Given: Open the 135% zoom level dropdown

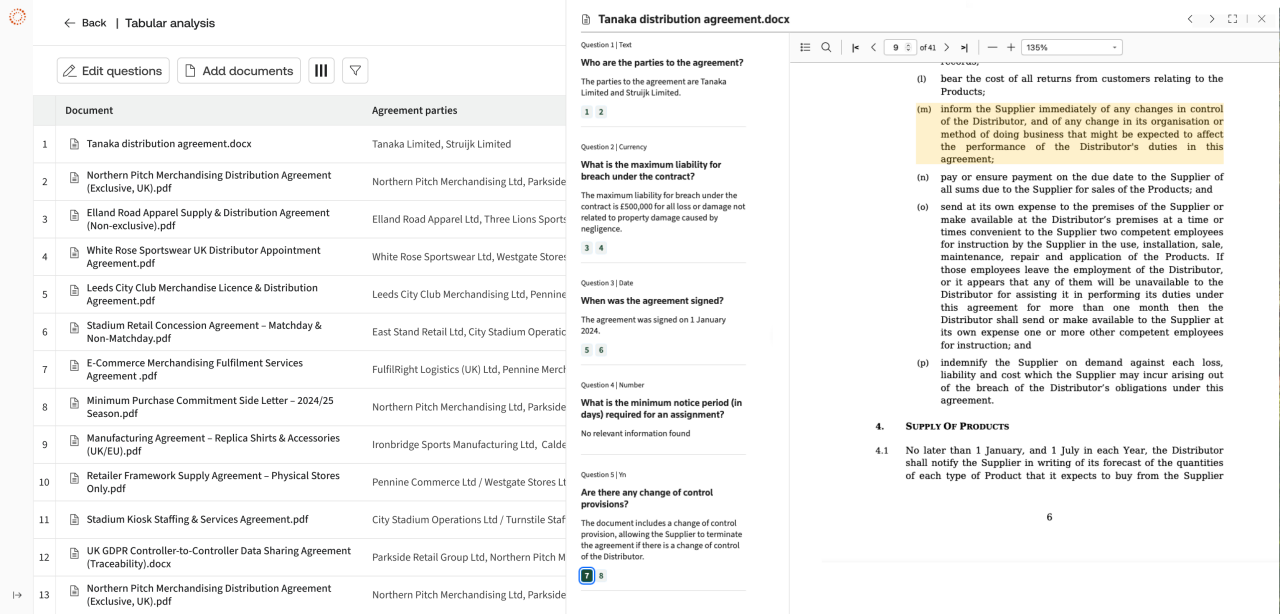Looking at the screenshot, I should 1072,47.
